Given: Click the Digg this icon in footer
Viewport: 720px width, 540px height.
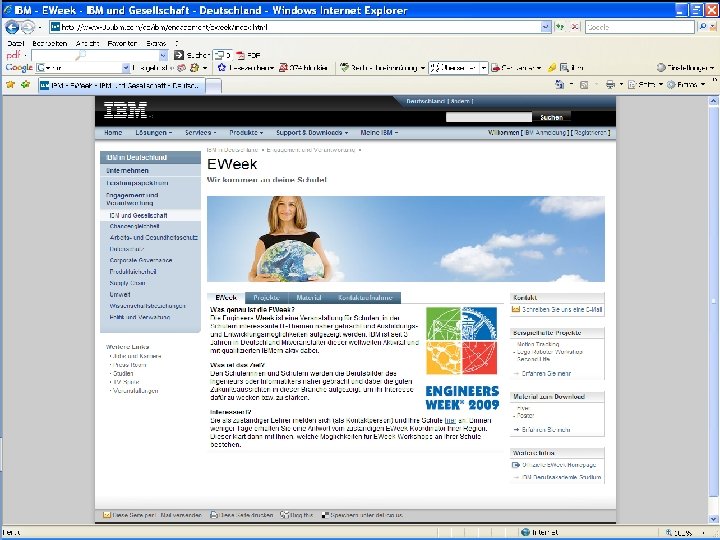Looking at the screenshot, I should click(284, 515).
